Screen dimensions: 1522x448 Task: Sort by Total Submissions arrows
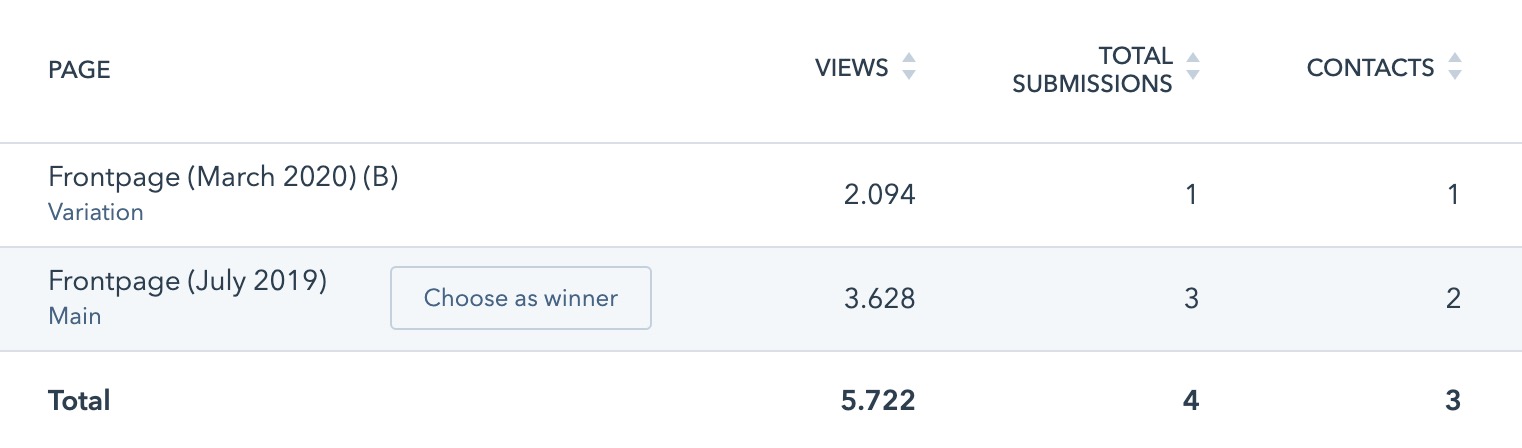1191,68
